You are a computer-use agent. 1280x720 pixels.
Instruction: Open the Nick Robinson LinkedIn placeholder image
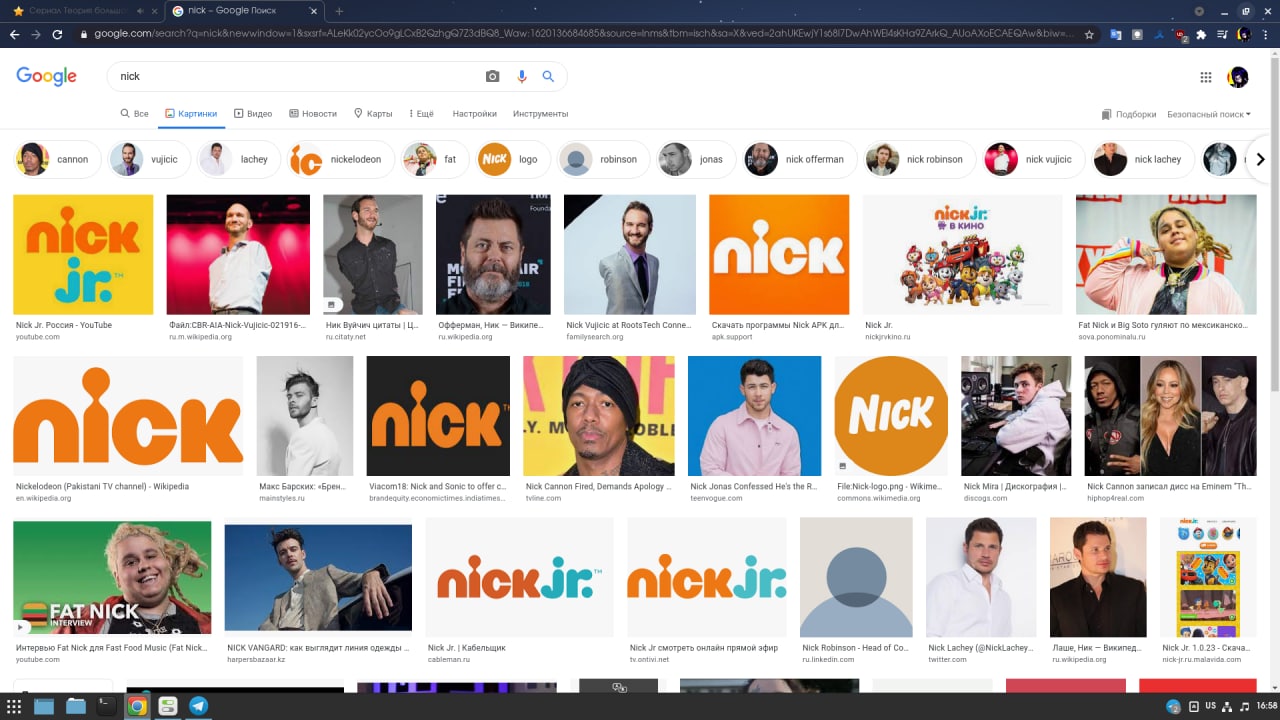pyautogui.click(x=856, y=577)
